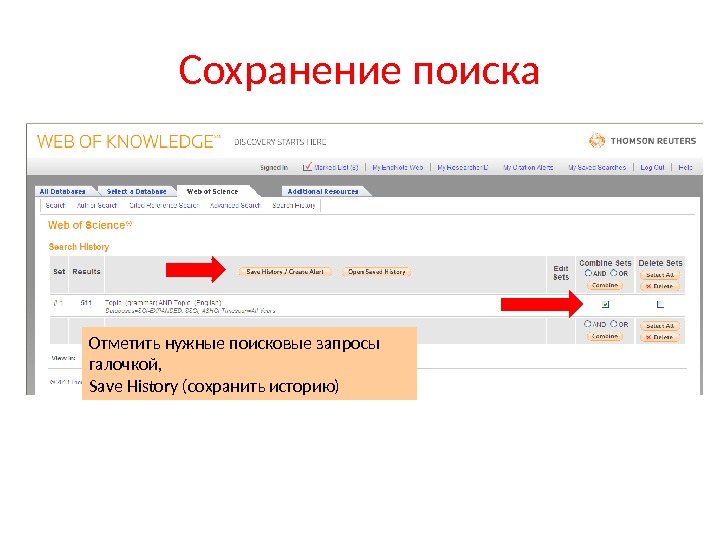This screenshot has height=540, width=720.
Task: Open the Author Search link
Action: coord(97,205)
